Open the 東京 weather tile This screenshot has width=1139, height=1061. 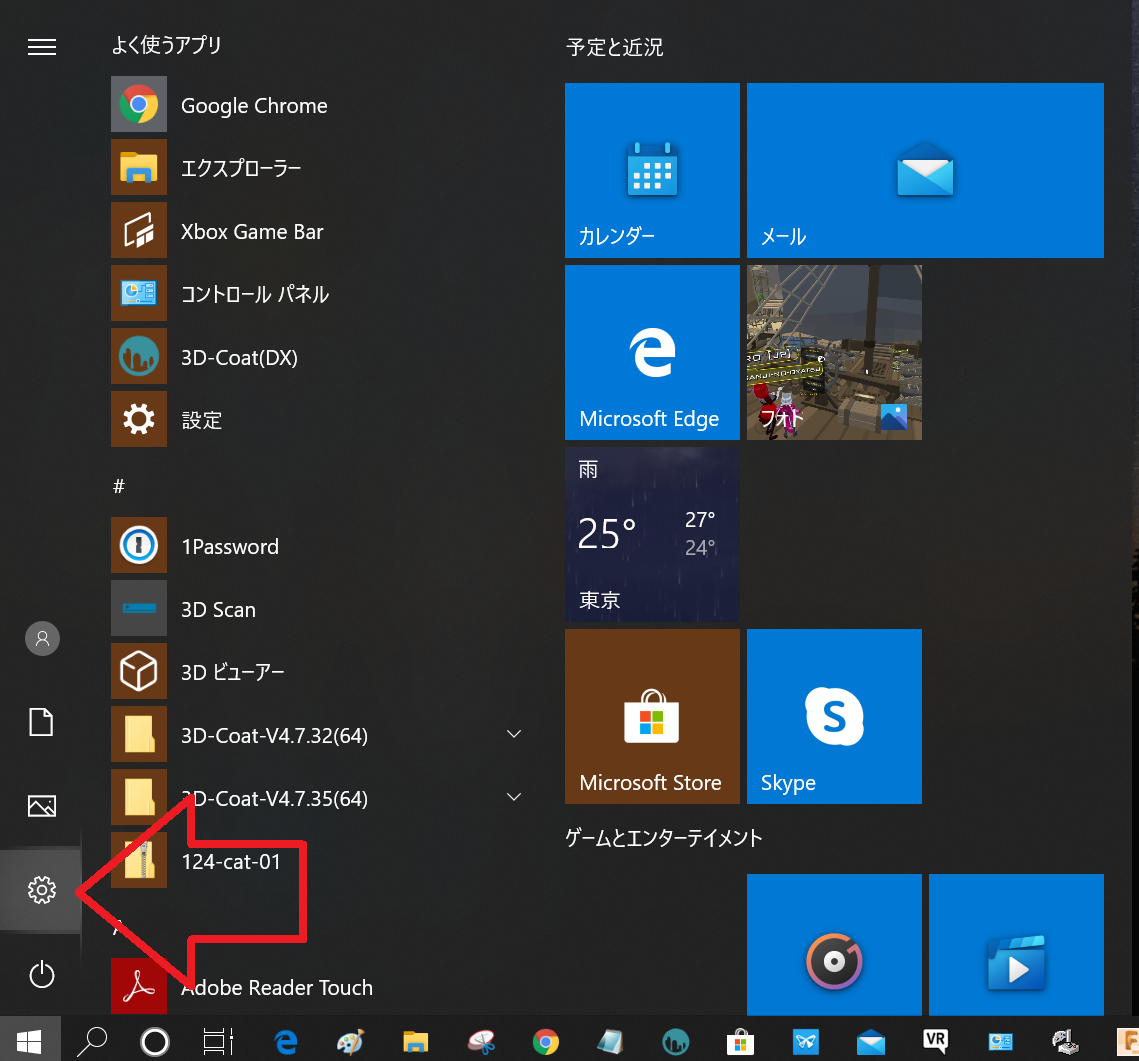[652, 534]
